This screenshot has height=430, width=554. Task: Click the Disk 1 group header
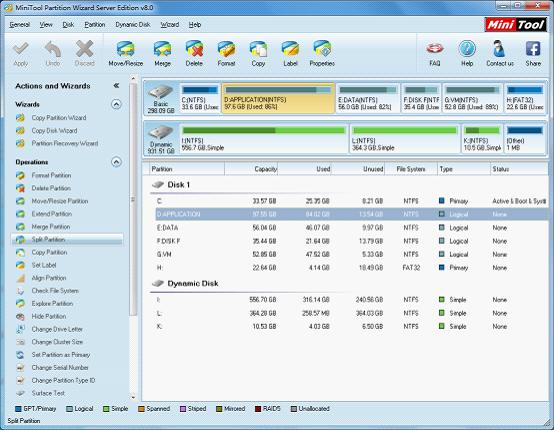[x=171, y=184]
